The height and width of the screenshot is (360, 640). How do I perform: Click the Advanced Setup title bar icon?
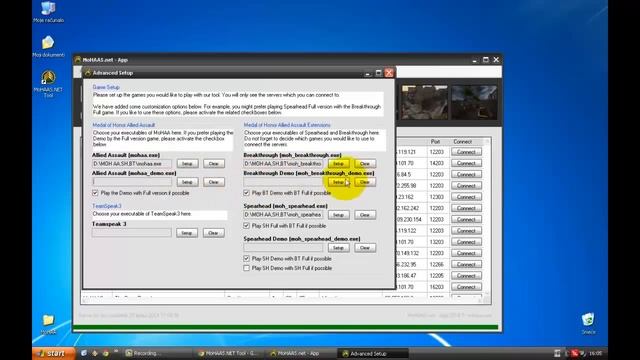coord(87,73)
